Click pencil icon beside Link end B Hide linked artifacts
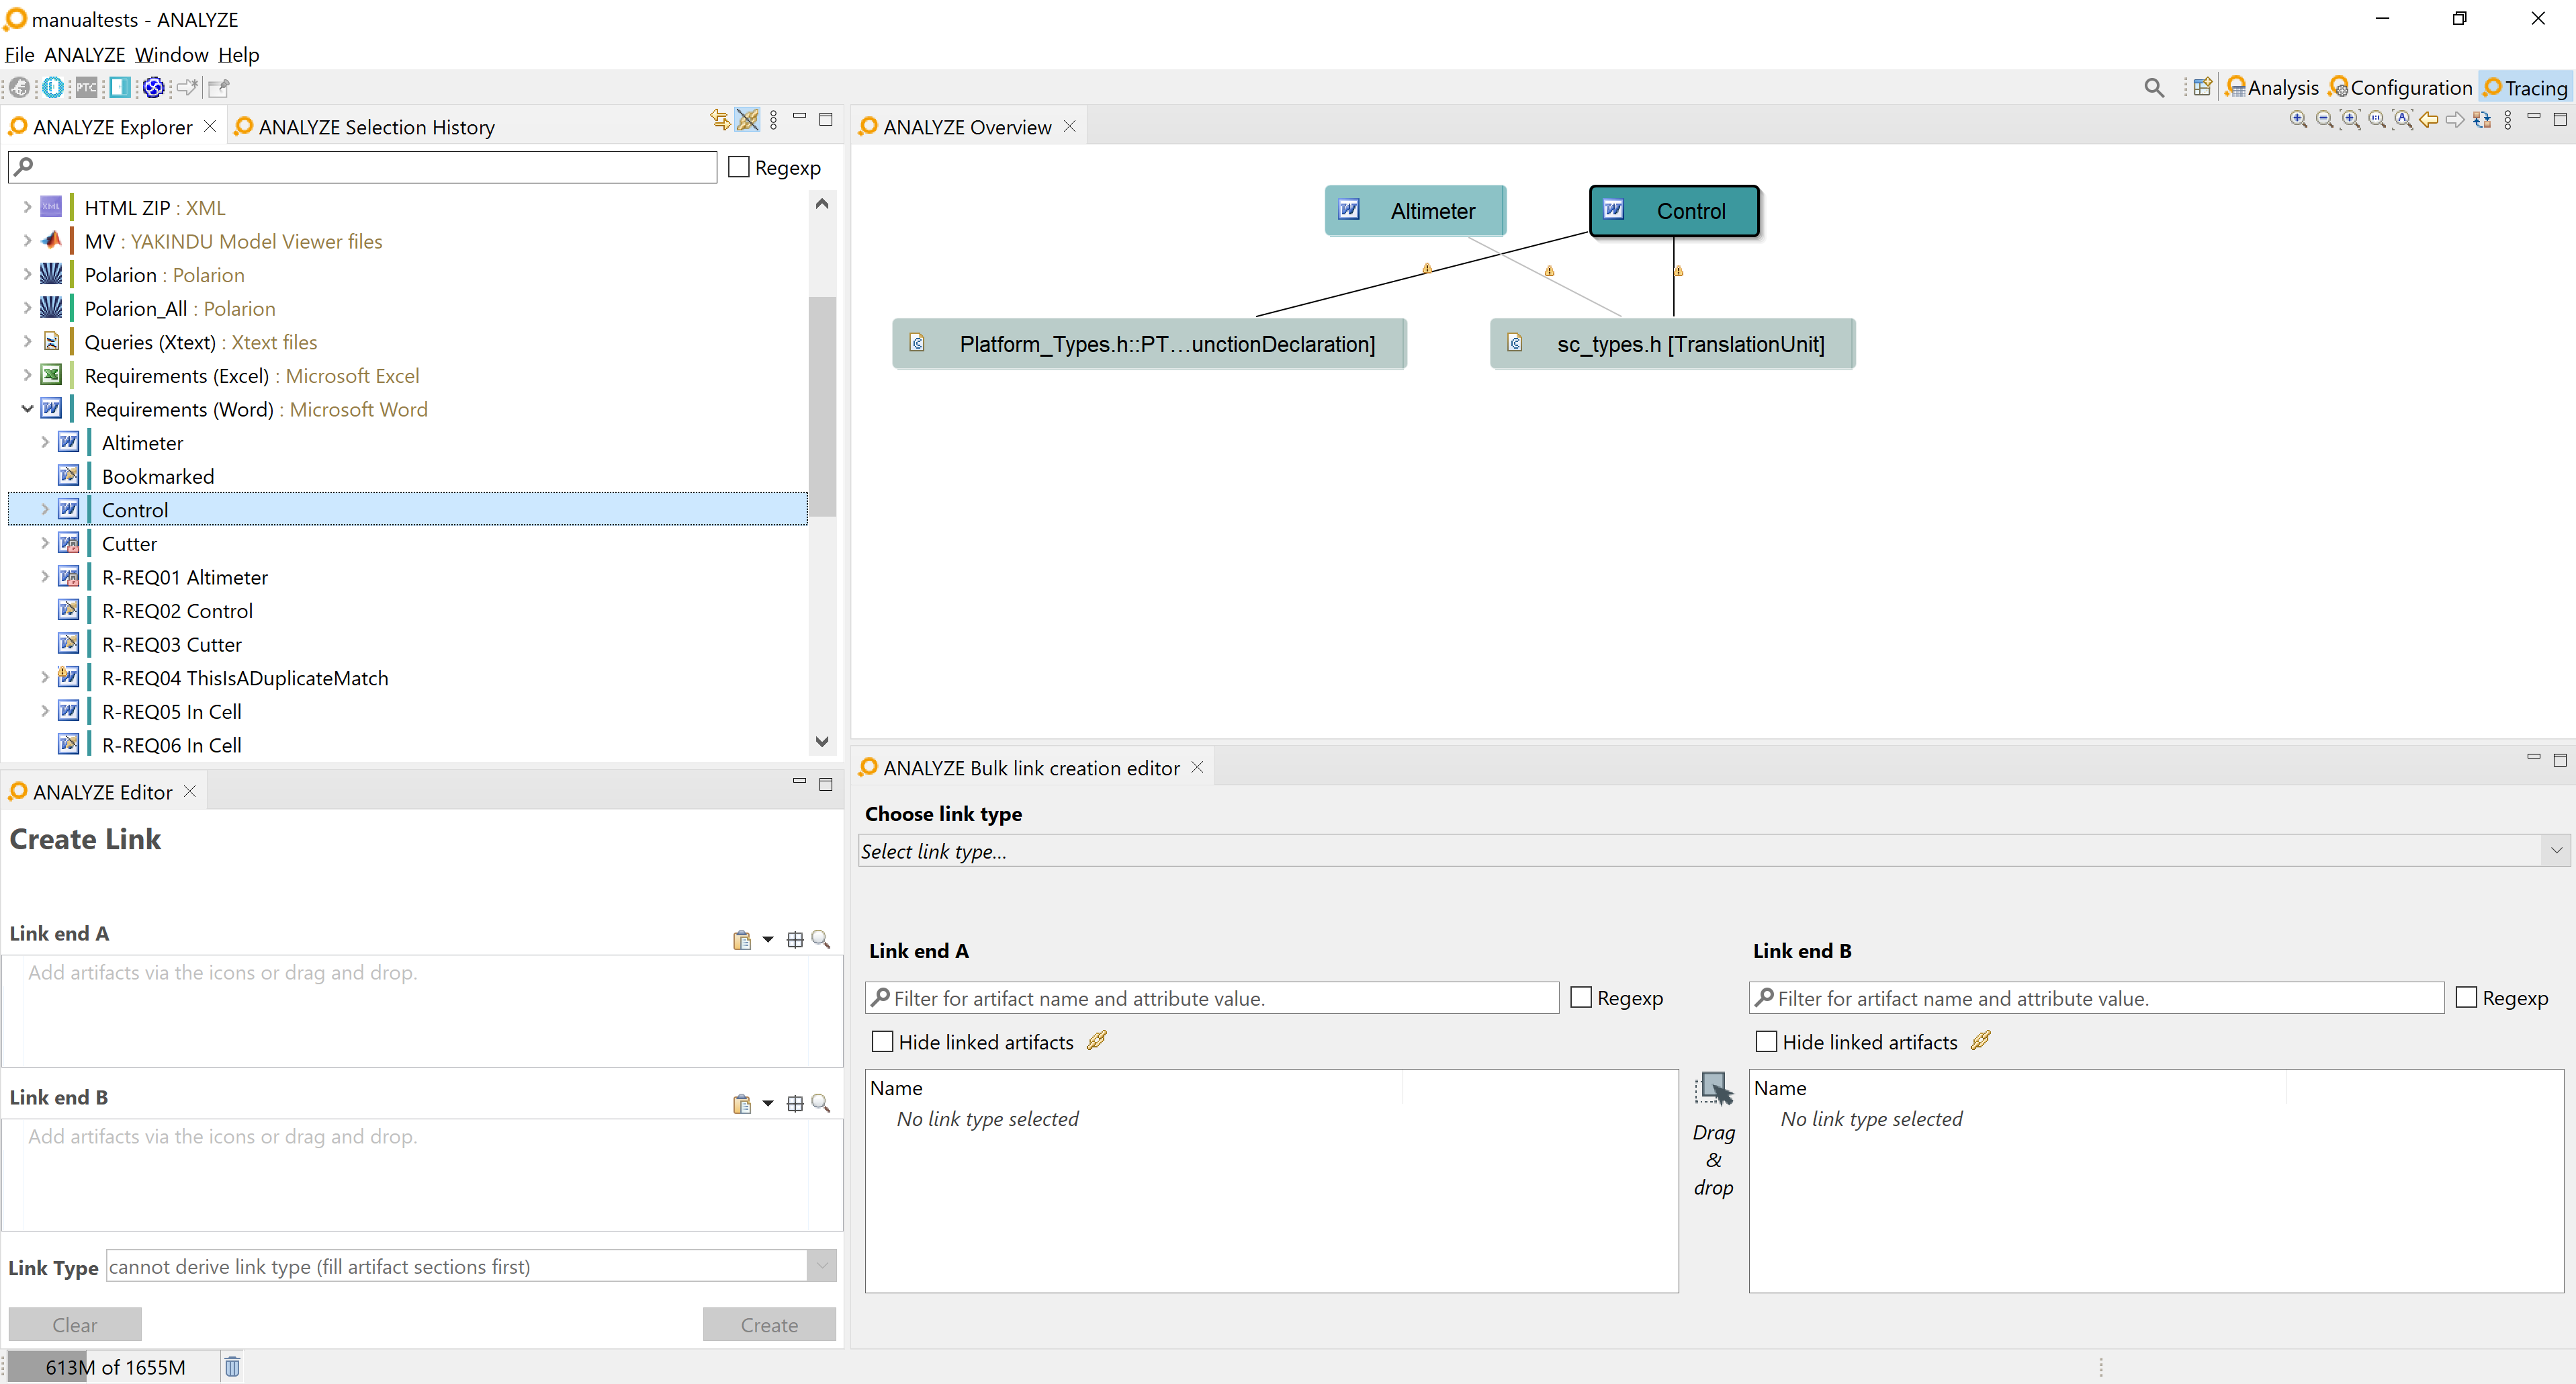The width and height of the screenshot is (2576, 1384). pyautogui.click(x=1981, y=1041)
